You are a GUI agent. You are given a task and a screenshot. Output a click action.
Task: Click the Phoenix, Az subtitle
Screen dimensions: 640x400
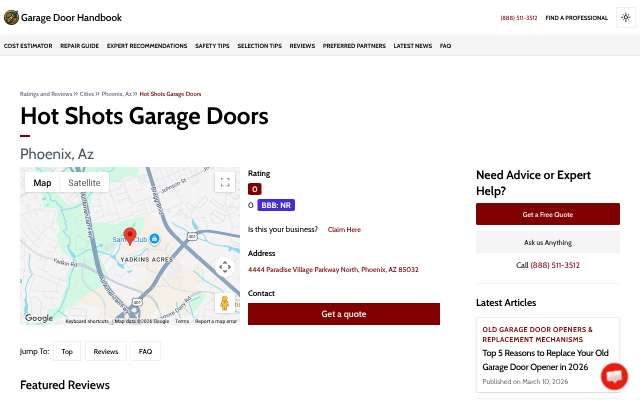pyautogui.click(x=57, y=154)
